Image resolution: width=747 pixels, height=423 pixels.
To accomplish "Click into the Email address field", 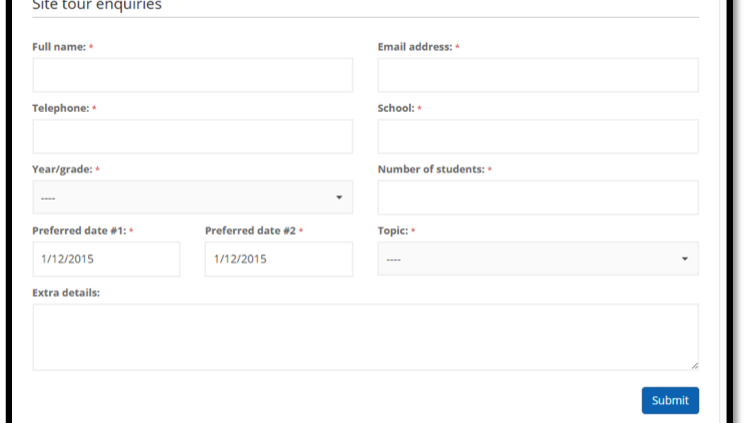I will tap(537, 75).
